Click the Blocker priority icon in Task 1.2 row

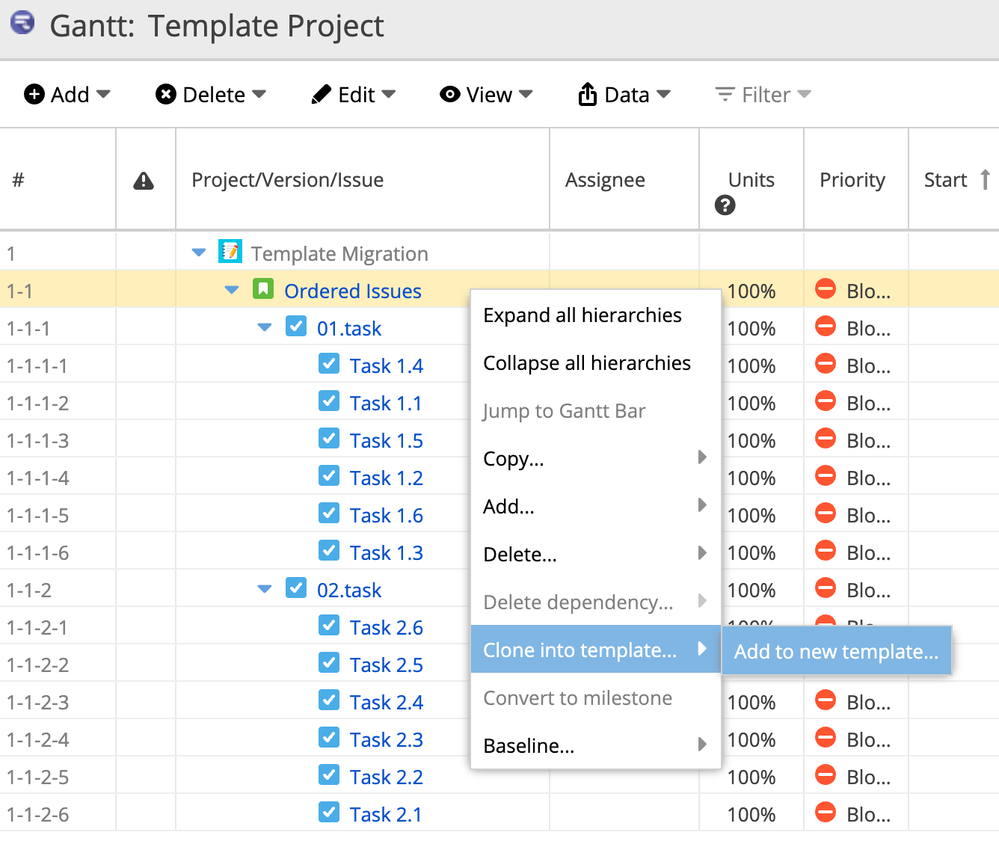(825, 476)
